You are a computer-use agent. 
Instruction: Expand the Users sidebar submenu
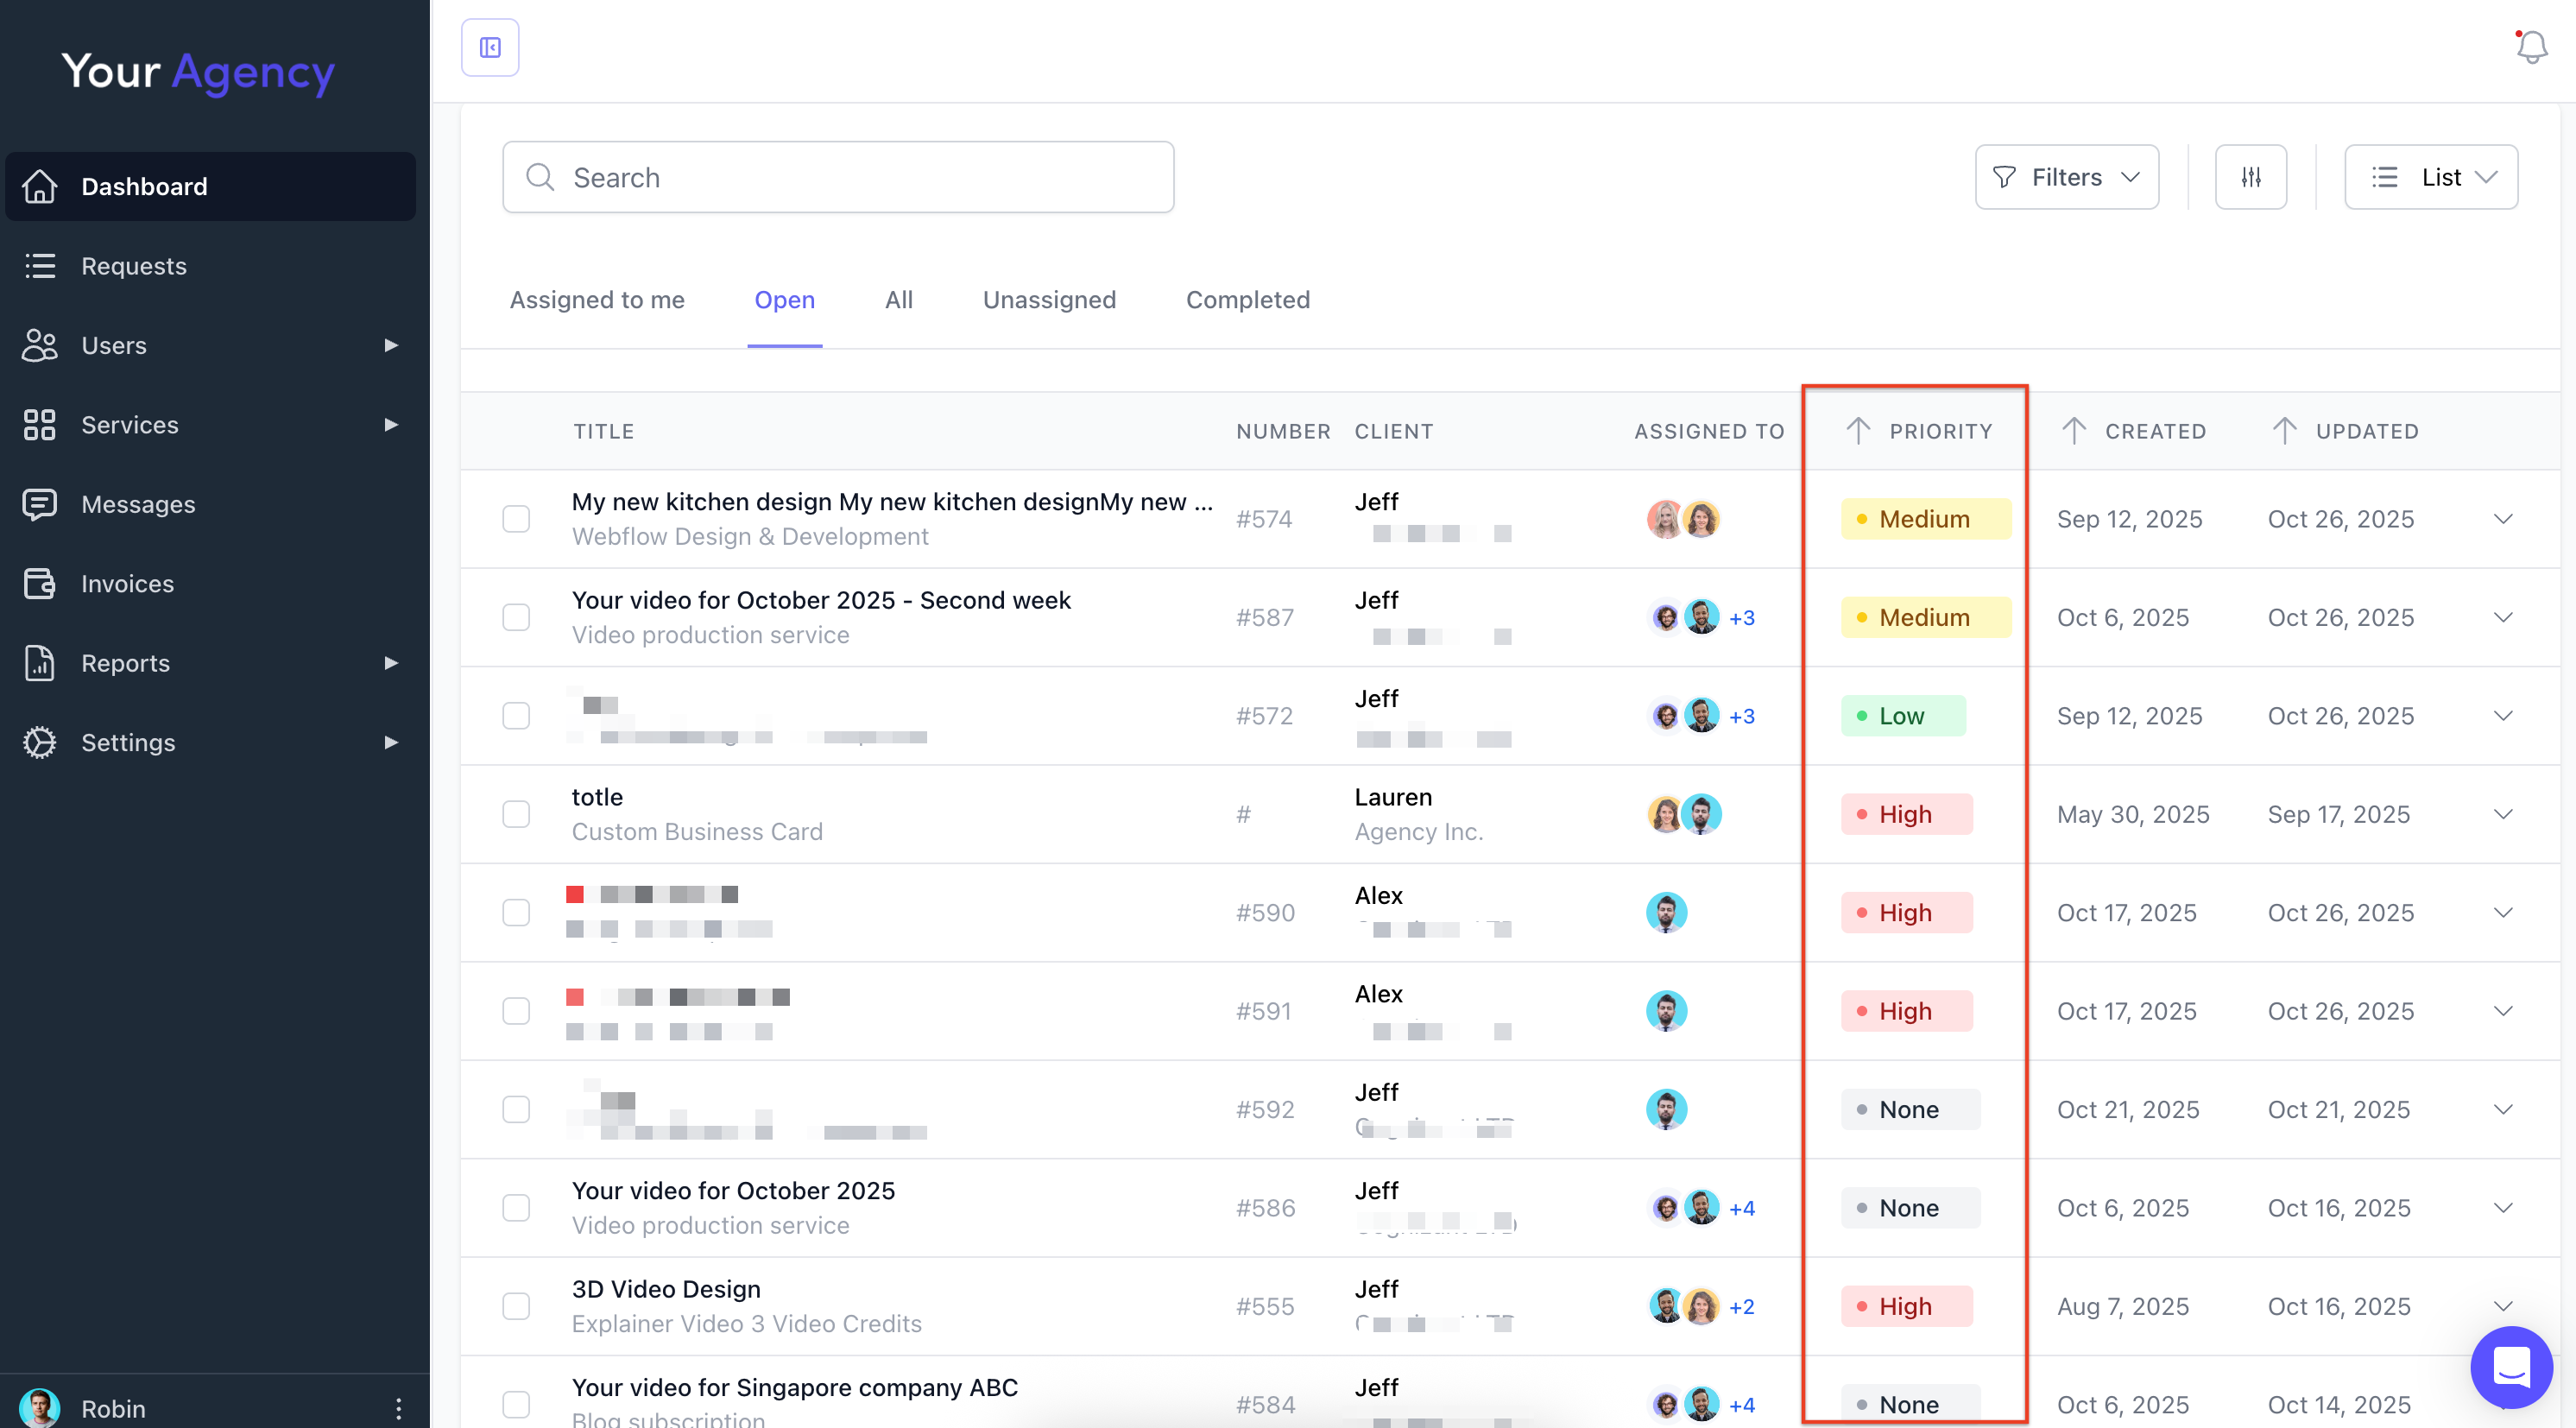[391, 345]
